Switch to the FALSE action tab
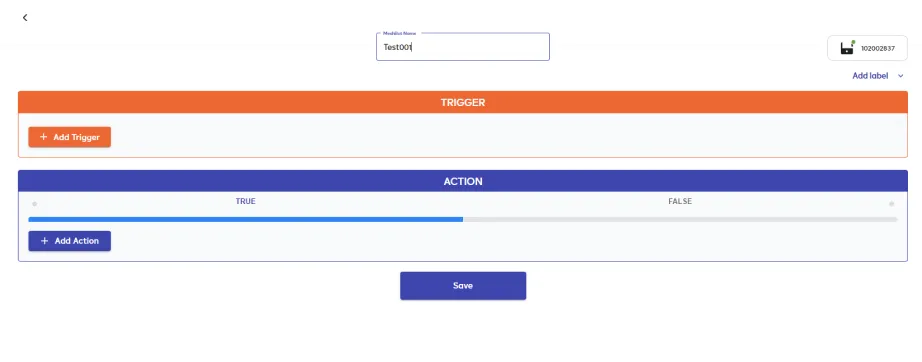This screenshot has width=922, height=362. [680, 202]
